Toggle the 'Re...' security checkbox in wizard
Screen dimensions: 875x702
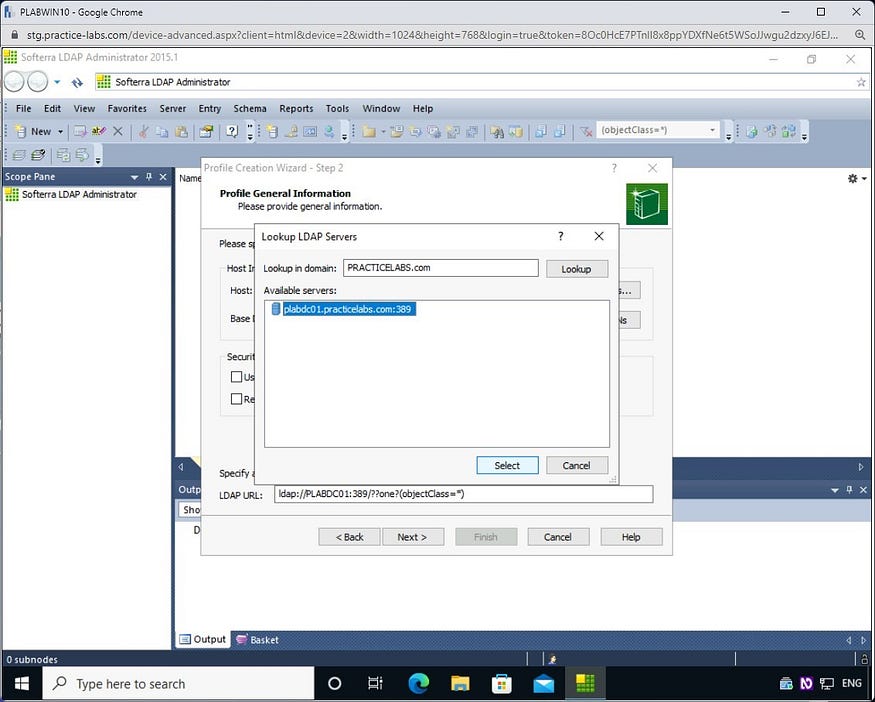point(236,399)
